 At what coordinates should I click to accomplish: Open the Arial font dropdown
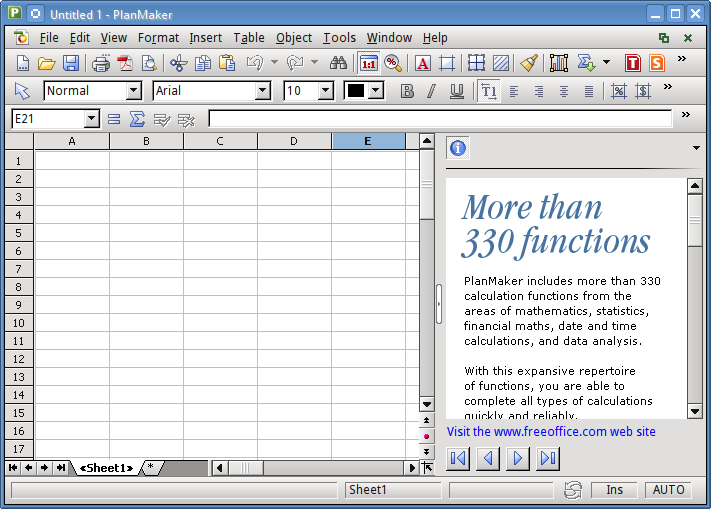(262, 91)
